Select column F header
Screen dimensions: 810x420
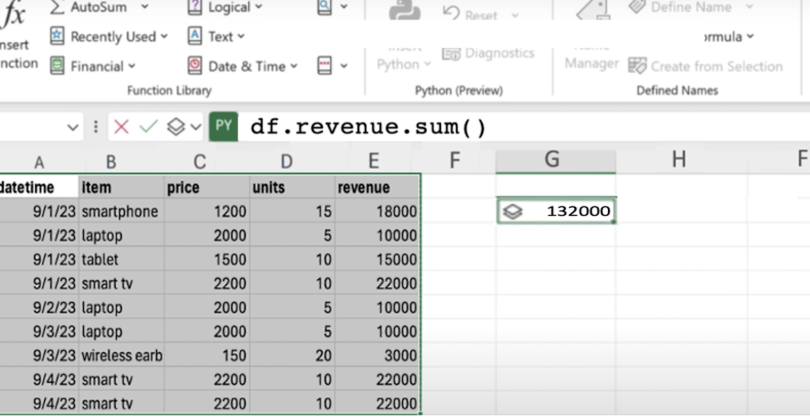[455, 160]
